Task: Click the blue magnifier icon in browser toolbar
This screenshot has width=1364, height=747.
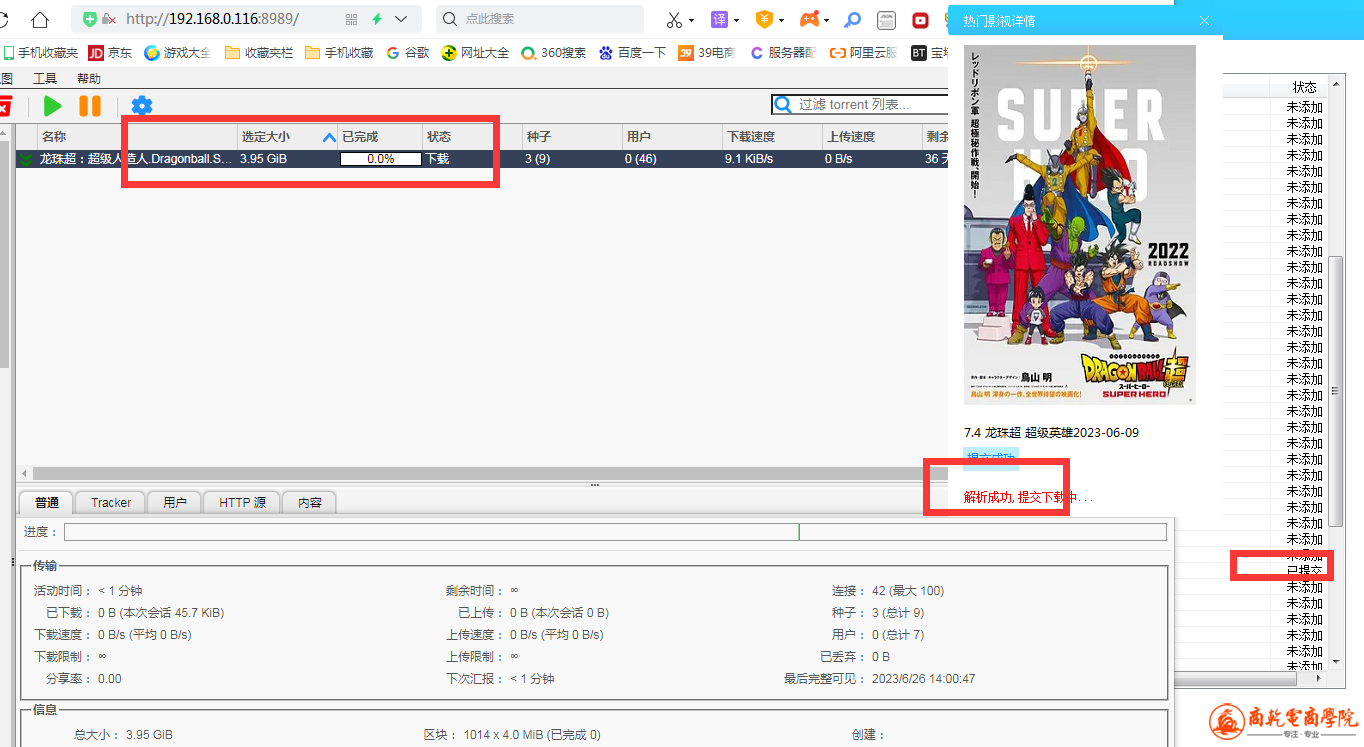Action: [852, 20]
